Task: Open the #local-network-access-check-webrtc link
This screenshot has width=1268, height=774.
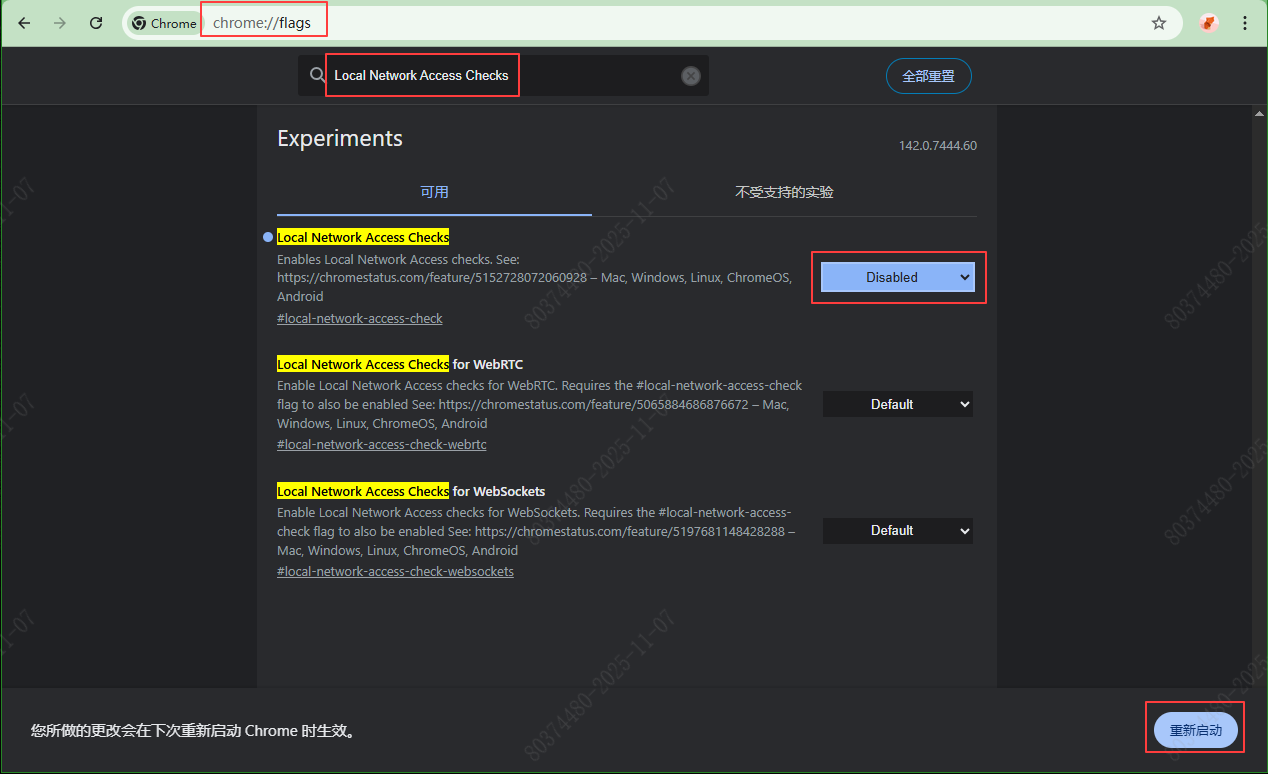Action: pyautogui.click(x=381, y=445)
